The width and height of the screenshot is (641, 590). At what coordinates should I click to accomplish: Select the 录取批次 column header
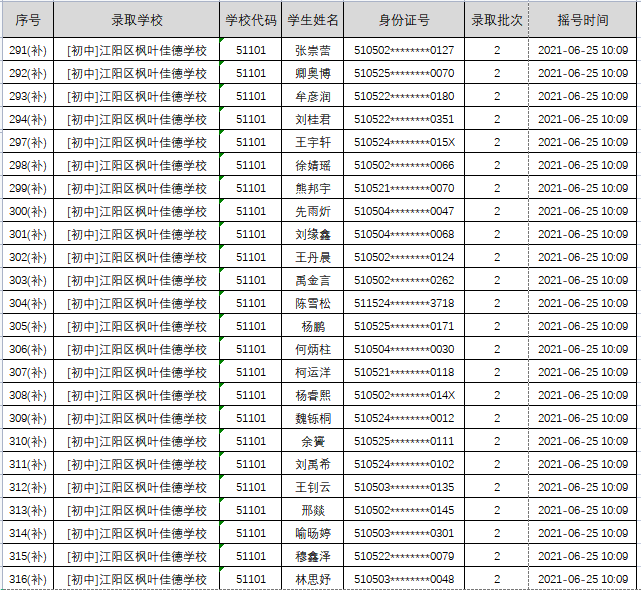[497, 20]
